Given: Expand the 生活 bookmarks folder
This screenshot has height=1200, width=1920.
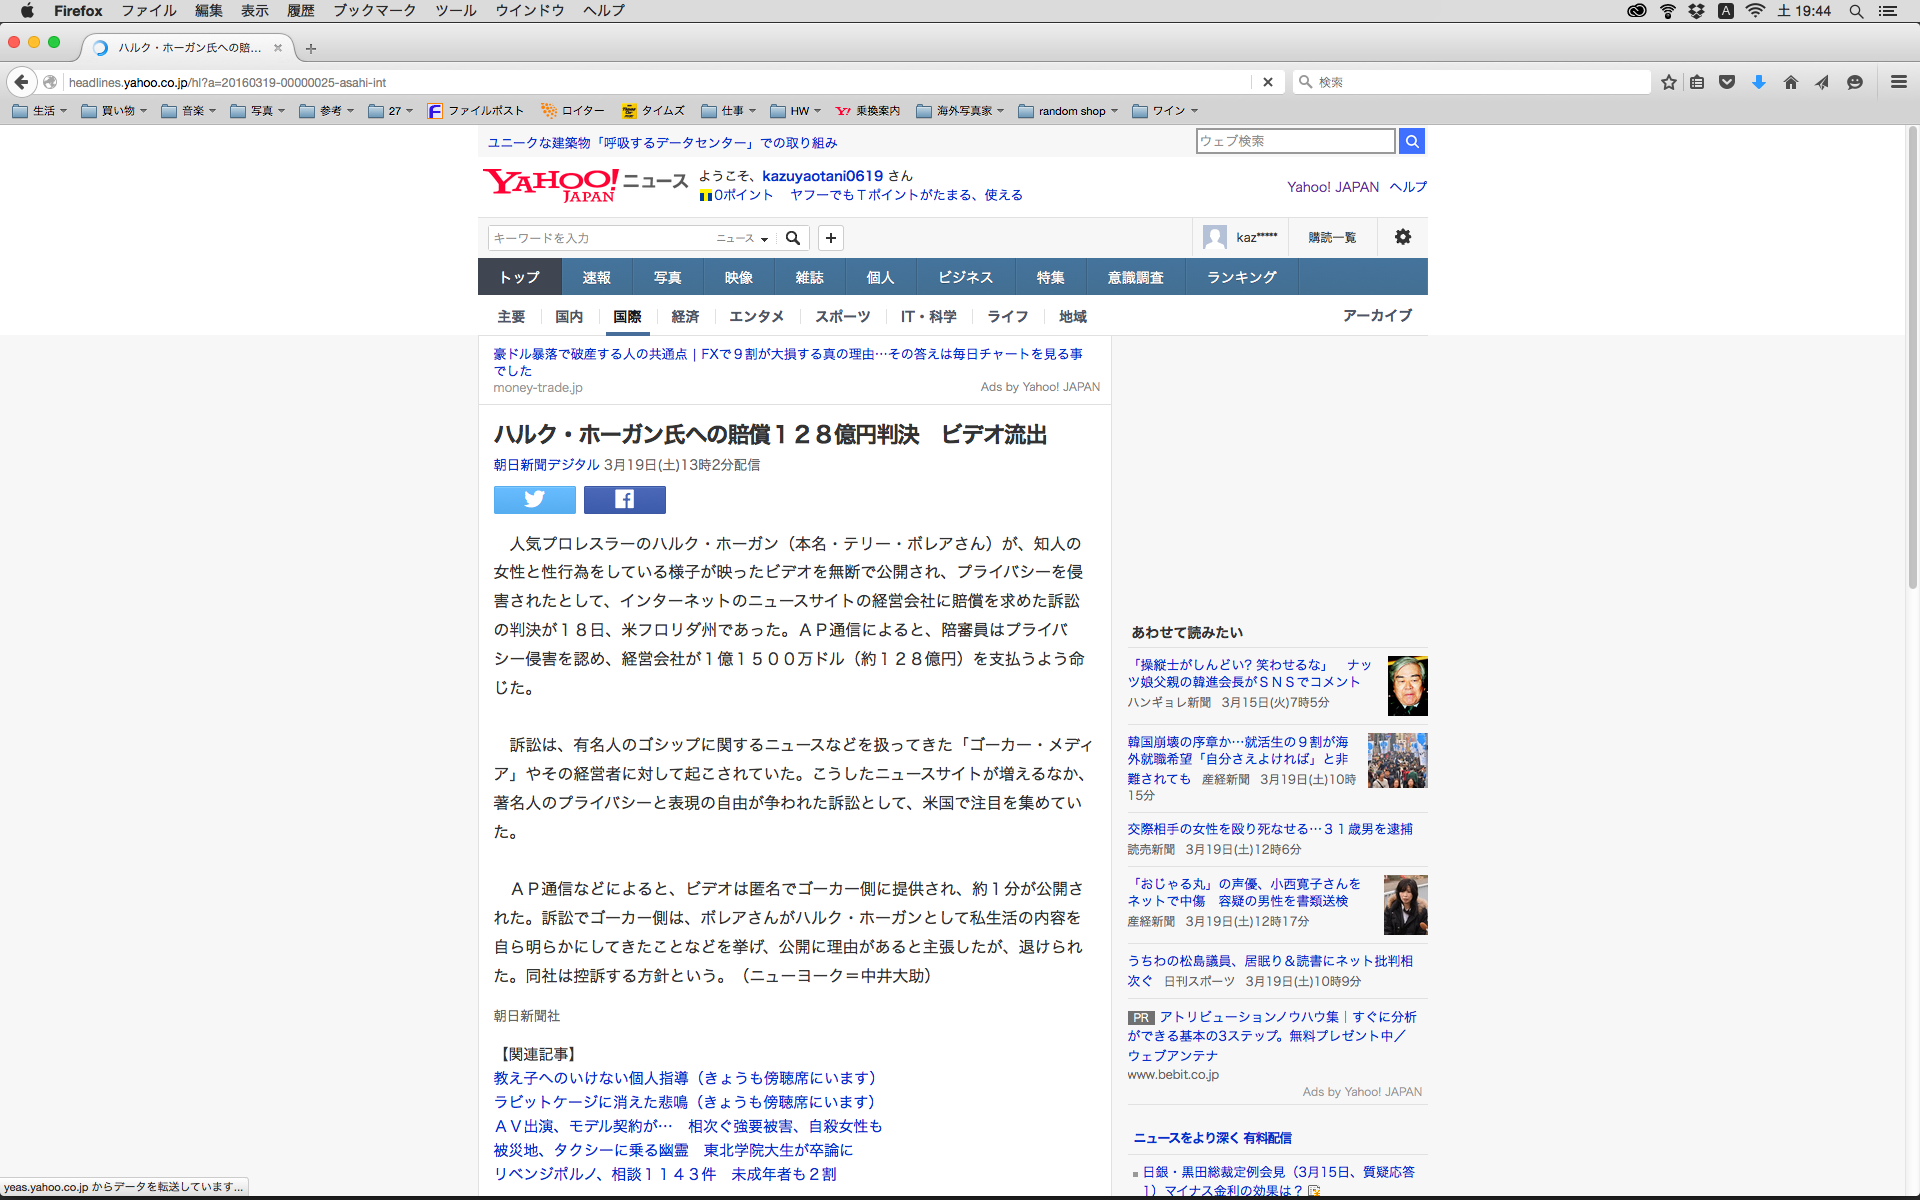Looking at the screenshot, I should (40, 111).
